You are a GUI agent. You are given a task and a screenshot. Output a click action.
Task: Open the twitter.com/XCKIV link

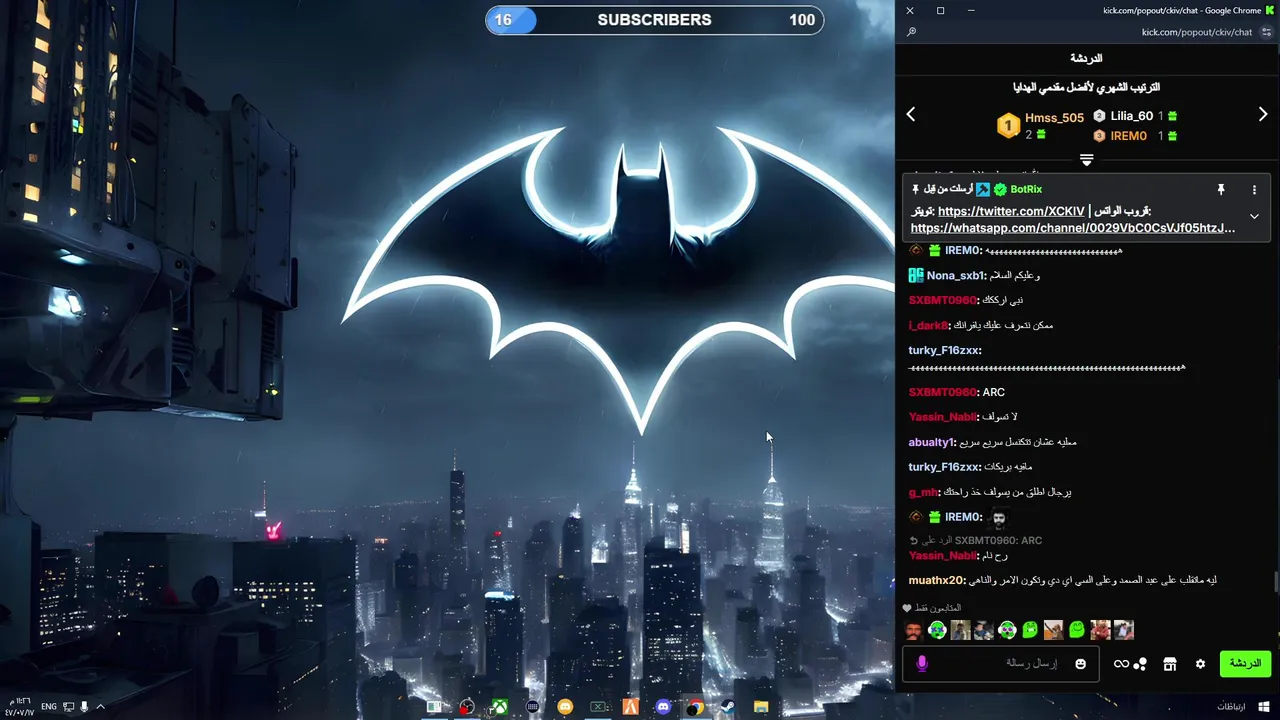pyautogui.click(x=1011, y=211)
